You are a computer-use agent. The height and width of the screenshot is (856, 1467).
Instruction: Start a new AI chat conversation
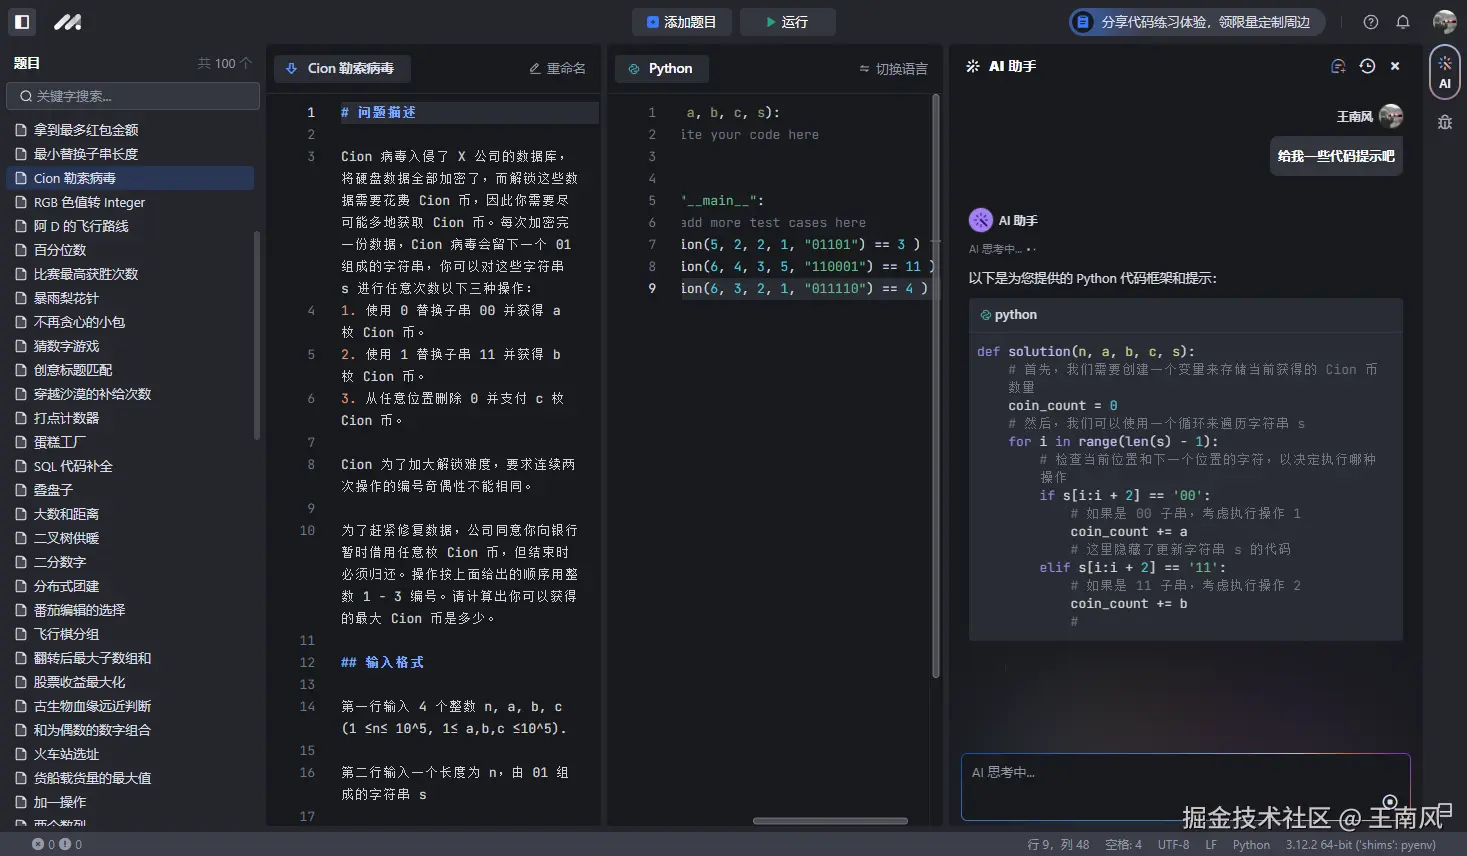coord(1338,66)
